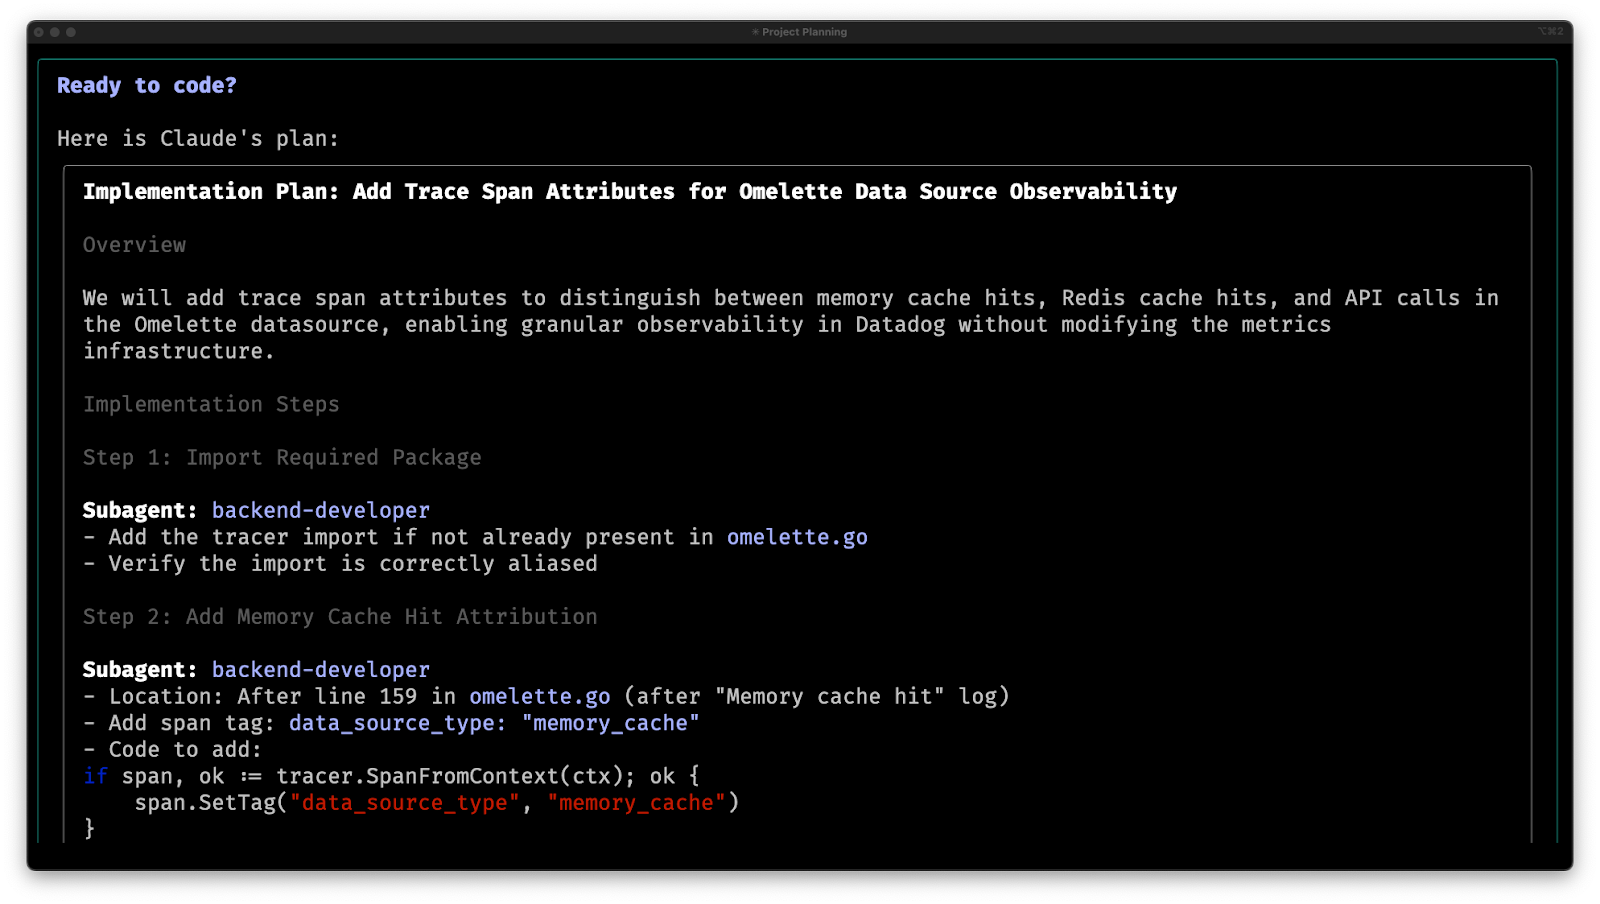This screenshot has width=1600, height=904.
Task: Click the Project Planning window title
Action: [804, 32]
